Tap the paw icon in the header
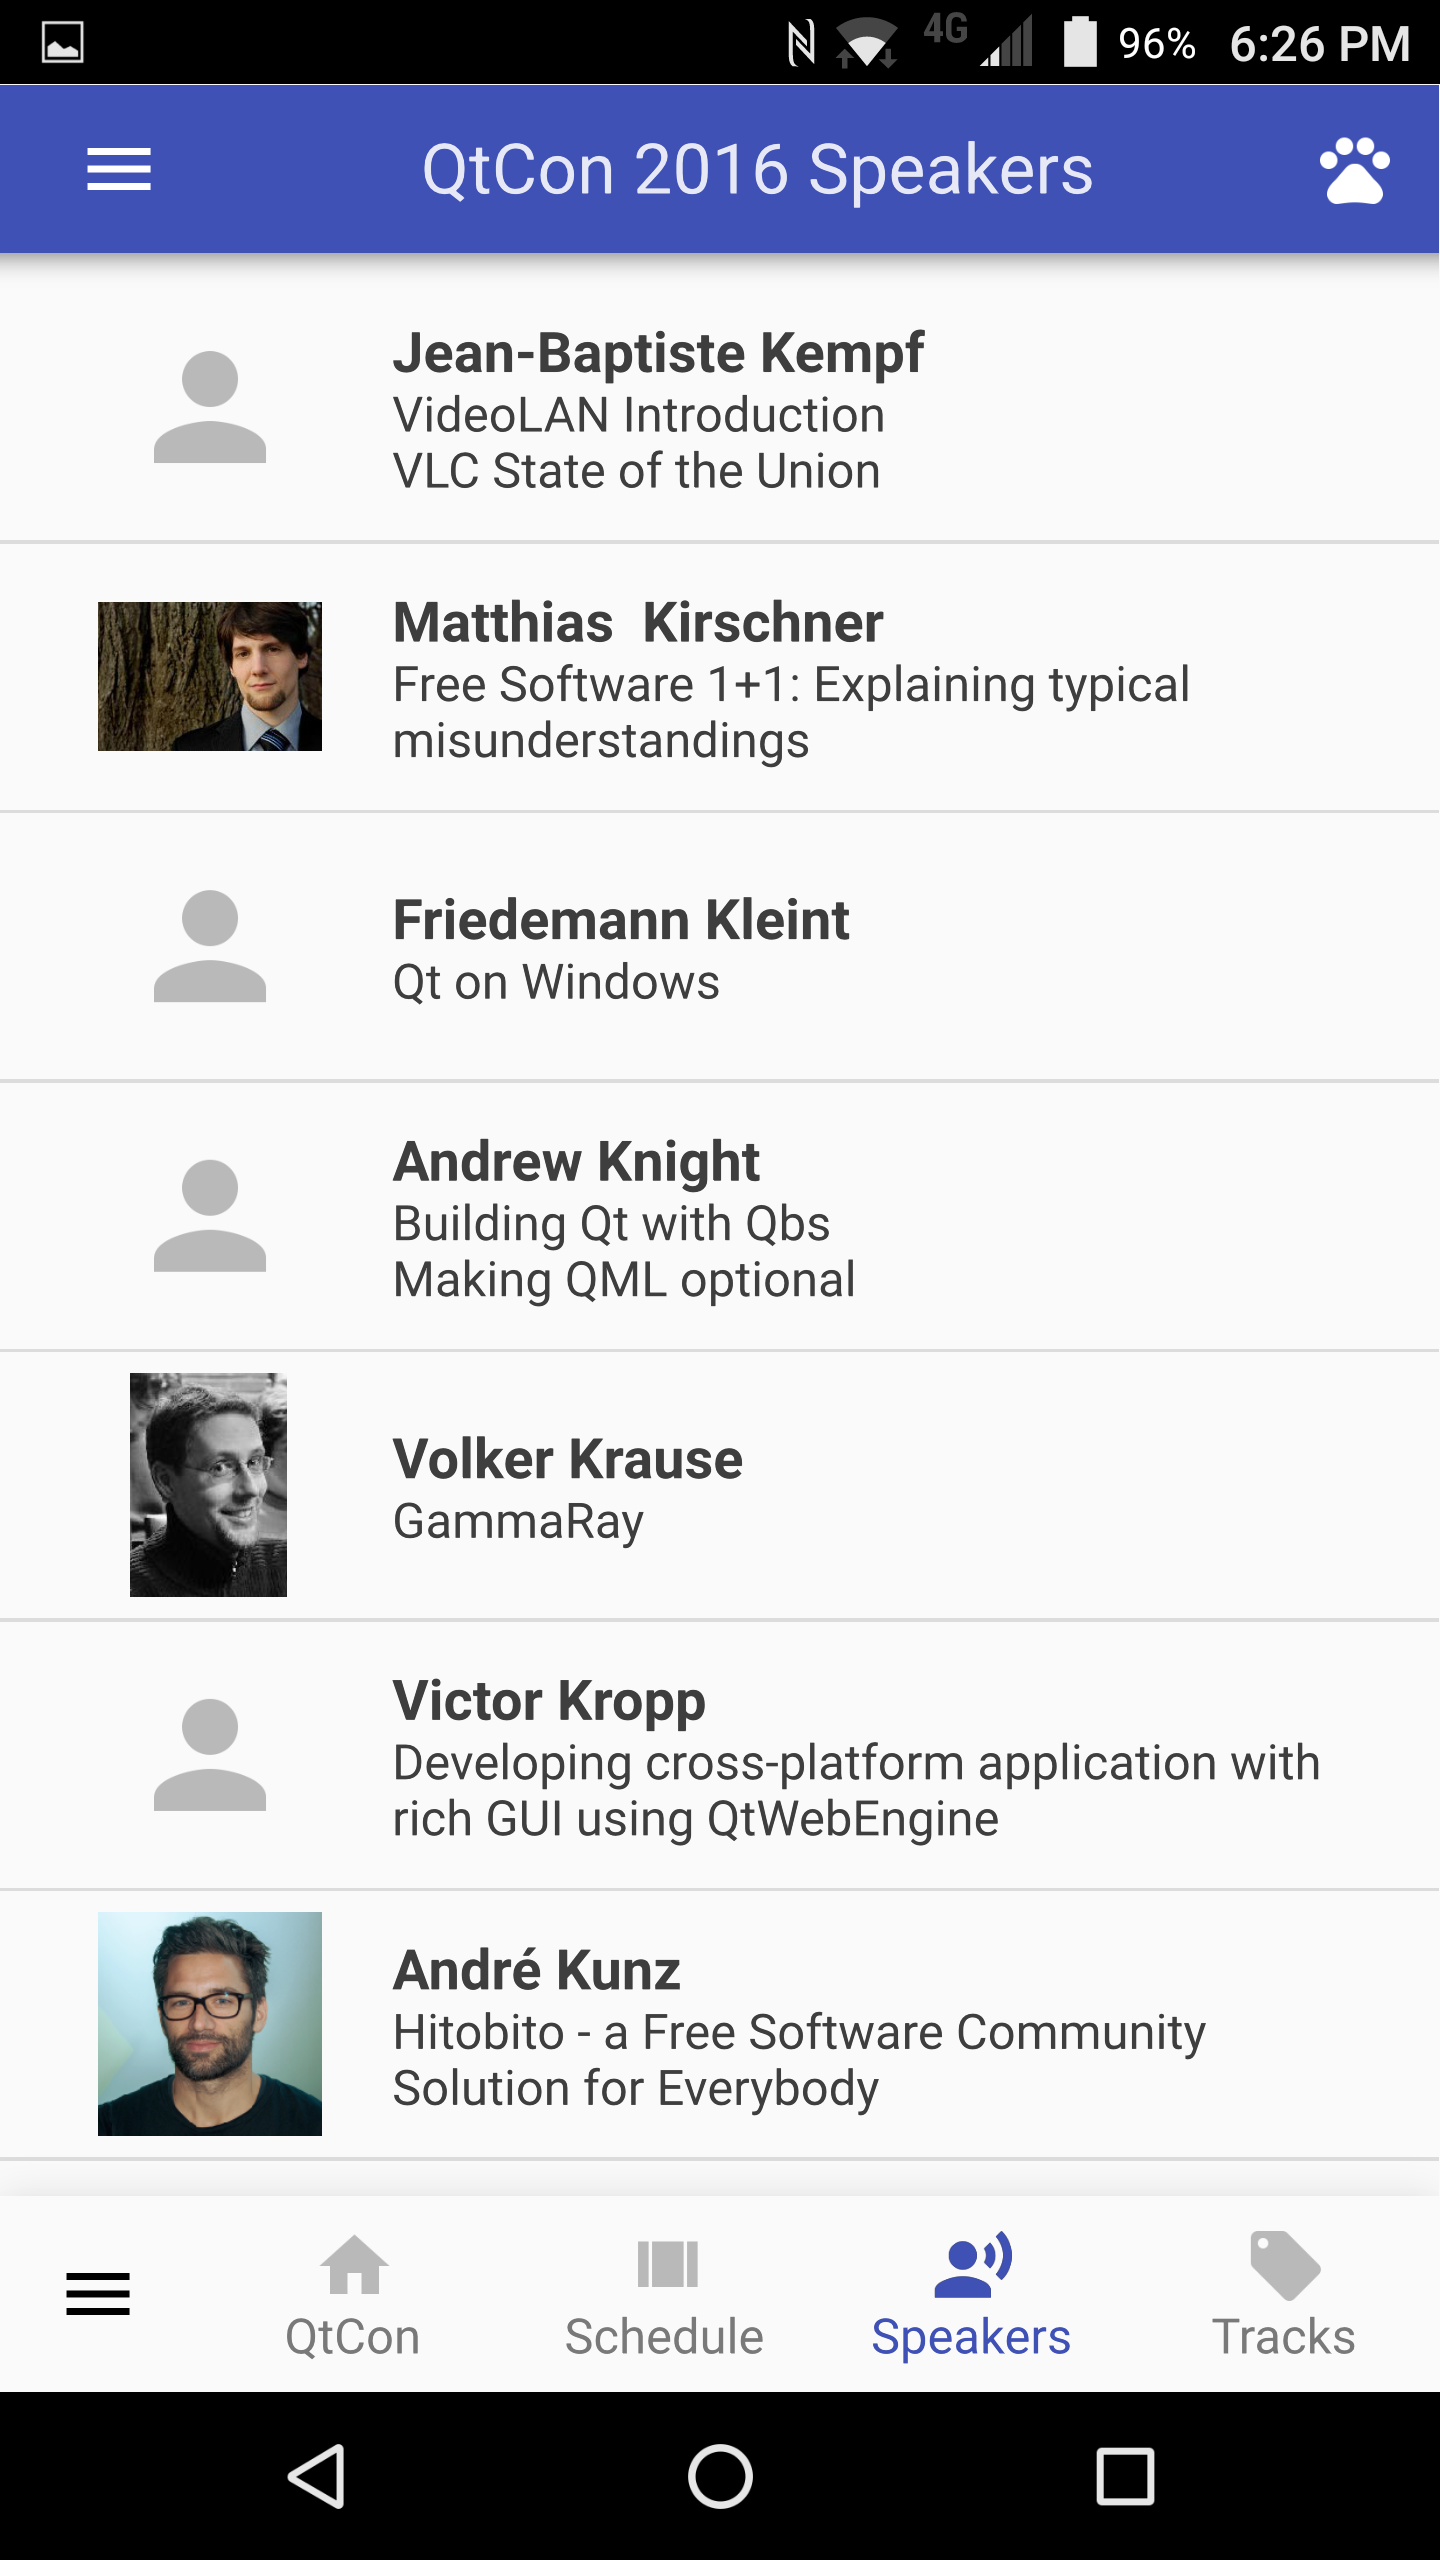The width and height of the screenshot is (1440, 2560). pos(1354,170)
